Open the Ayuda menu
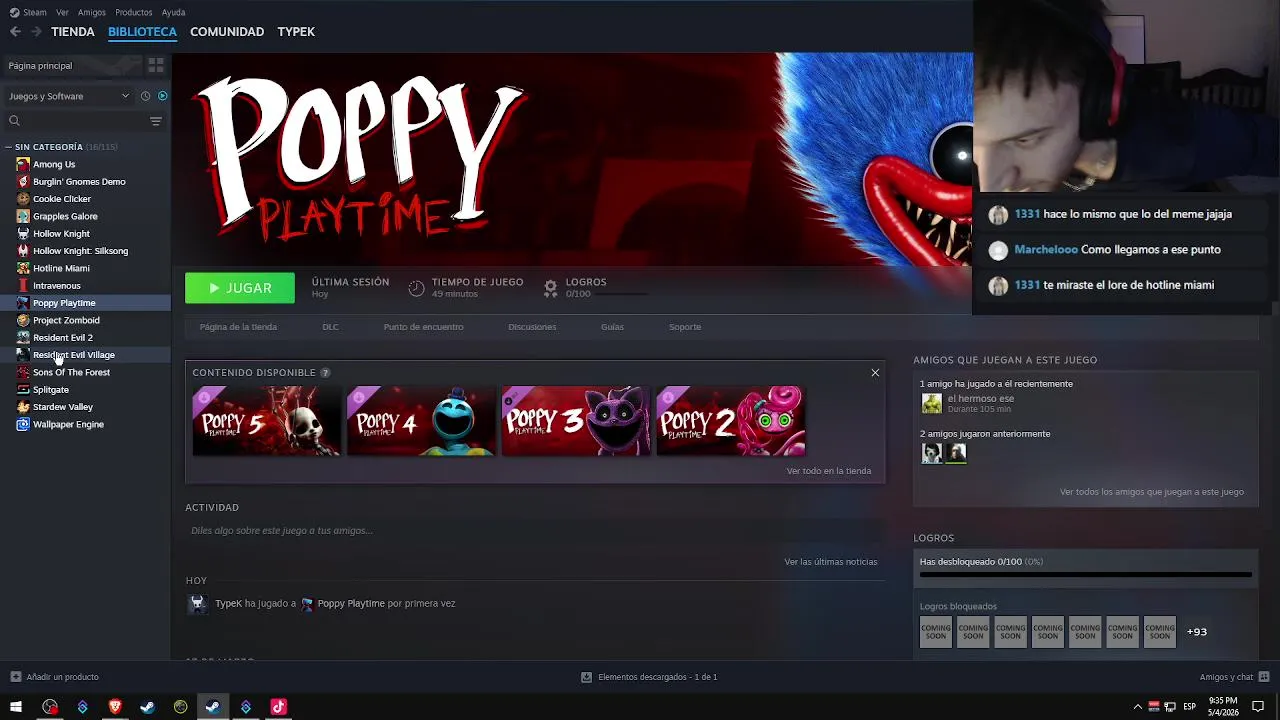 [x=173, y=12]
